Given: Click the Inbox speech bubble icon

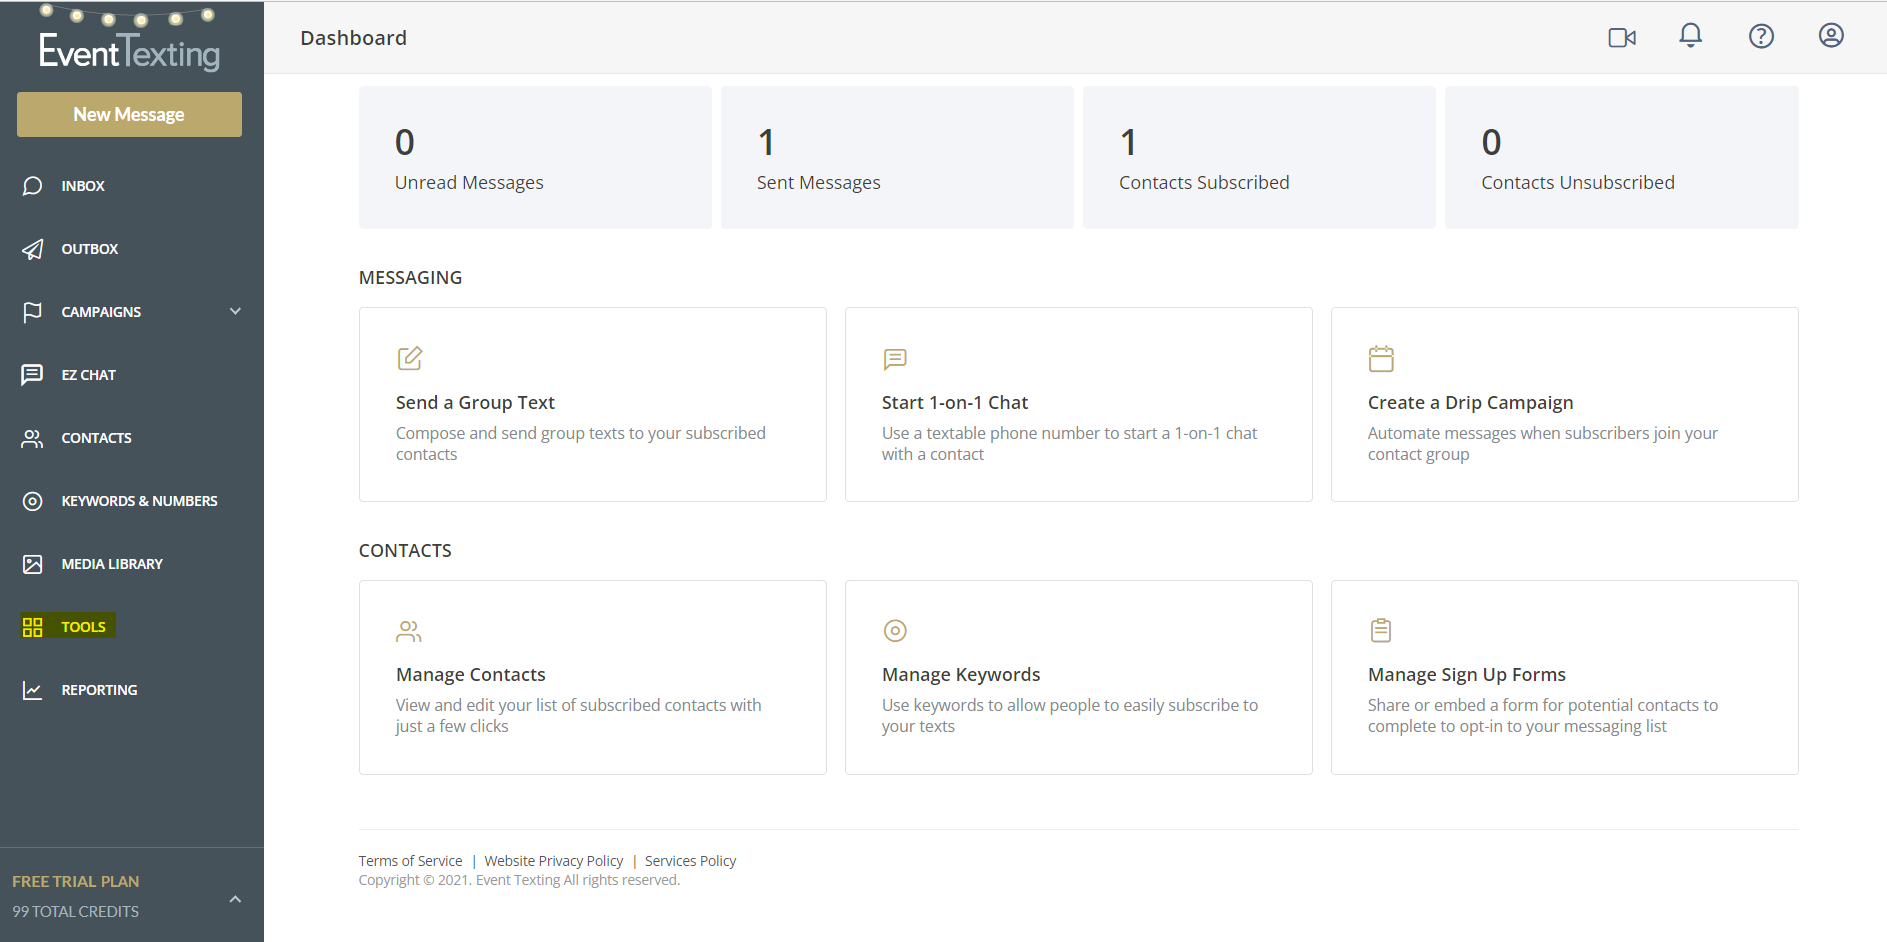Looking at the screenshot, I should click(32, 186).
